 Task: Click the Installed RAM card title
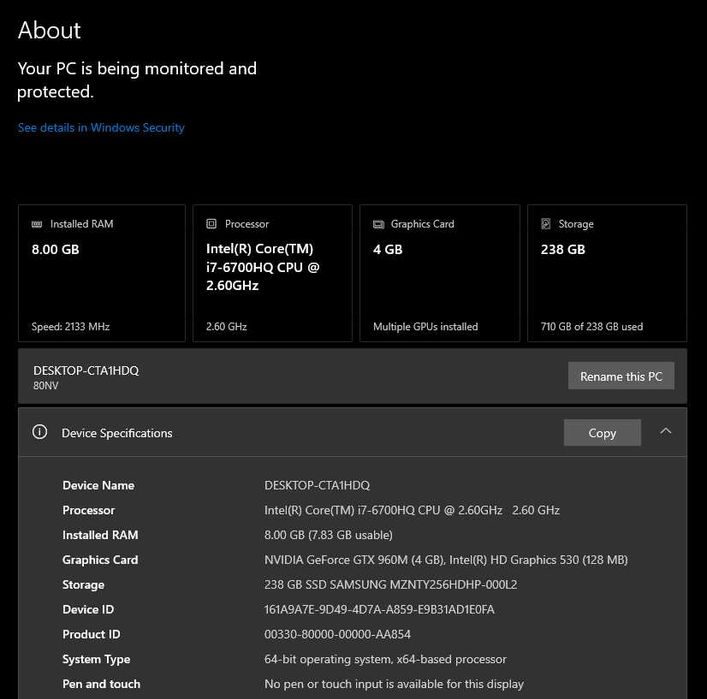tap(82, 224)
